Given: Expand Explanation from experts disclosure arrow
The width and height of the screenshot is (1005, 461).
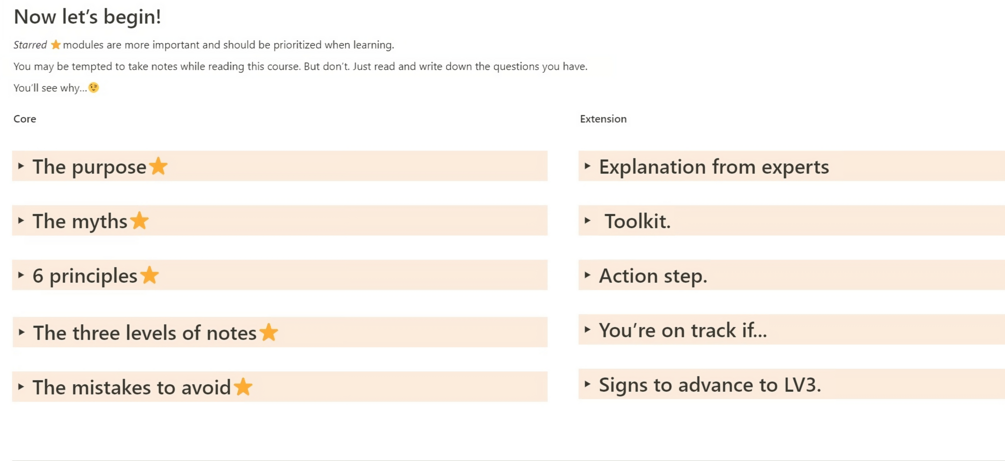Looking at the screenshot, I should tap(587, 166).
